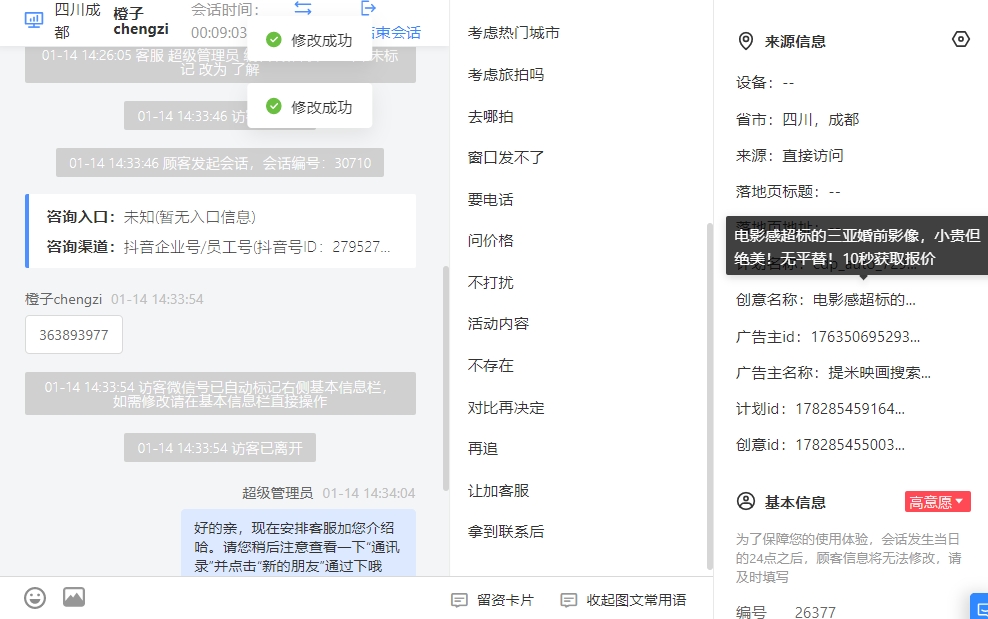988x619 pixels.
Task: Click the person icon next to 基本信息
Action: (745, 502)
